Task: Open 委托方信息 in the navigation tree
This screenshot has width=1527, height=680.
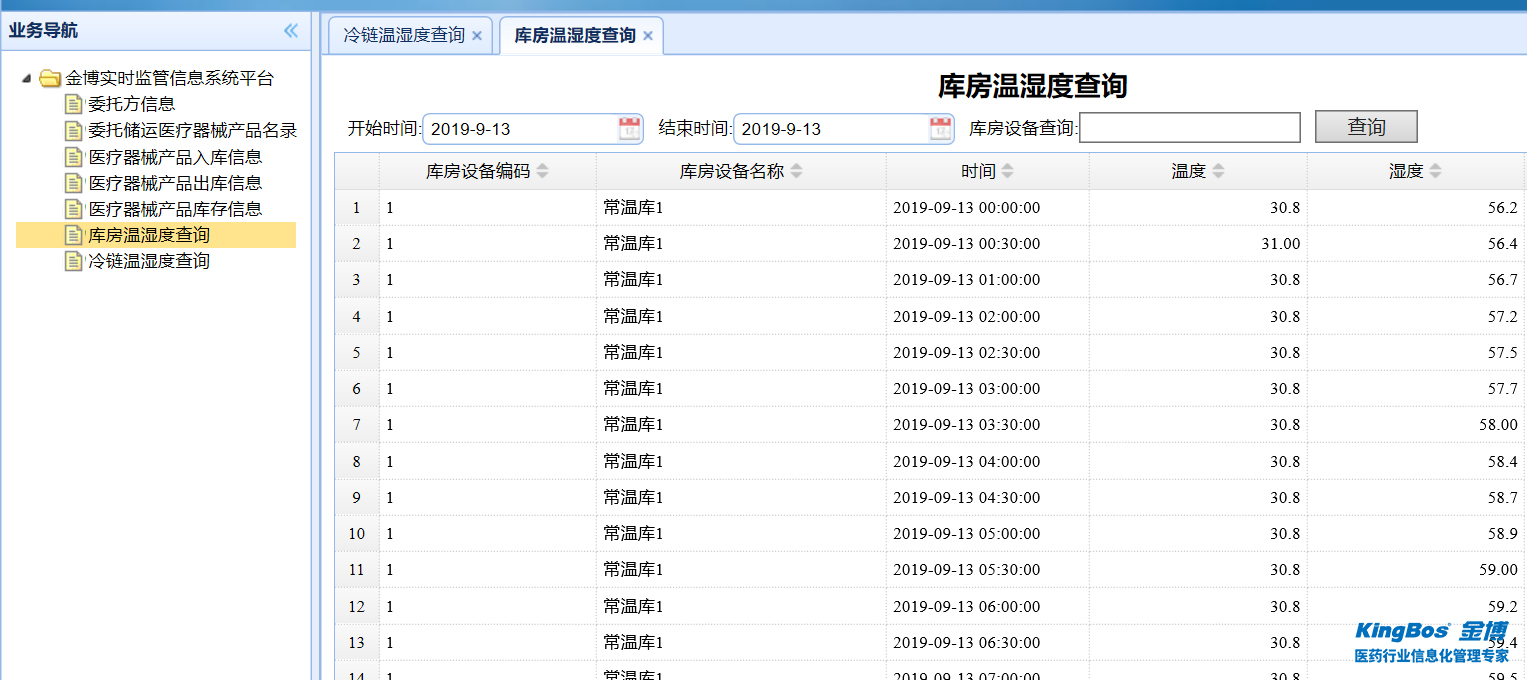Action: click(131, 103)
